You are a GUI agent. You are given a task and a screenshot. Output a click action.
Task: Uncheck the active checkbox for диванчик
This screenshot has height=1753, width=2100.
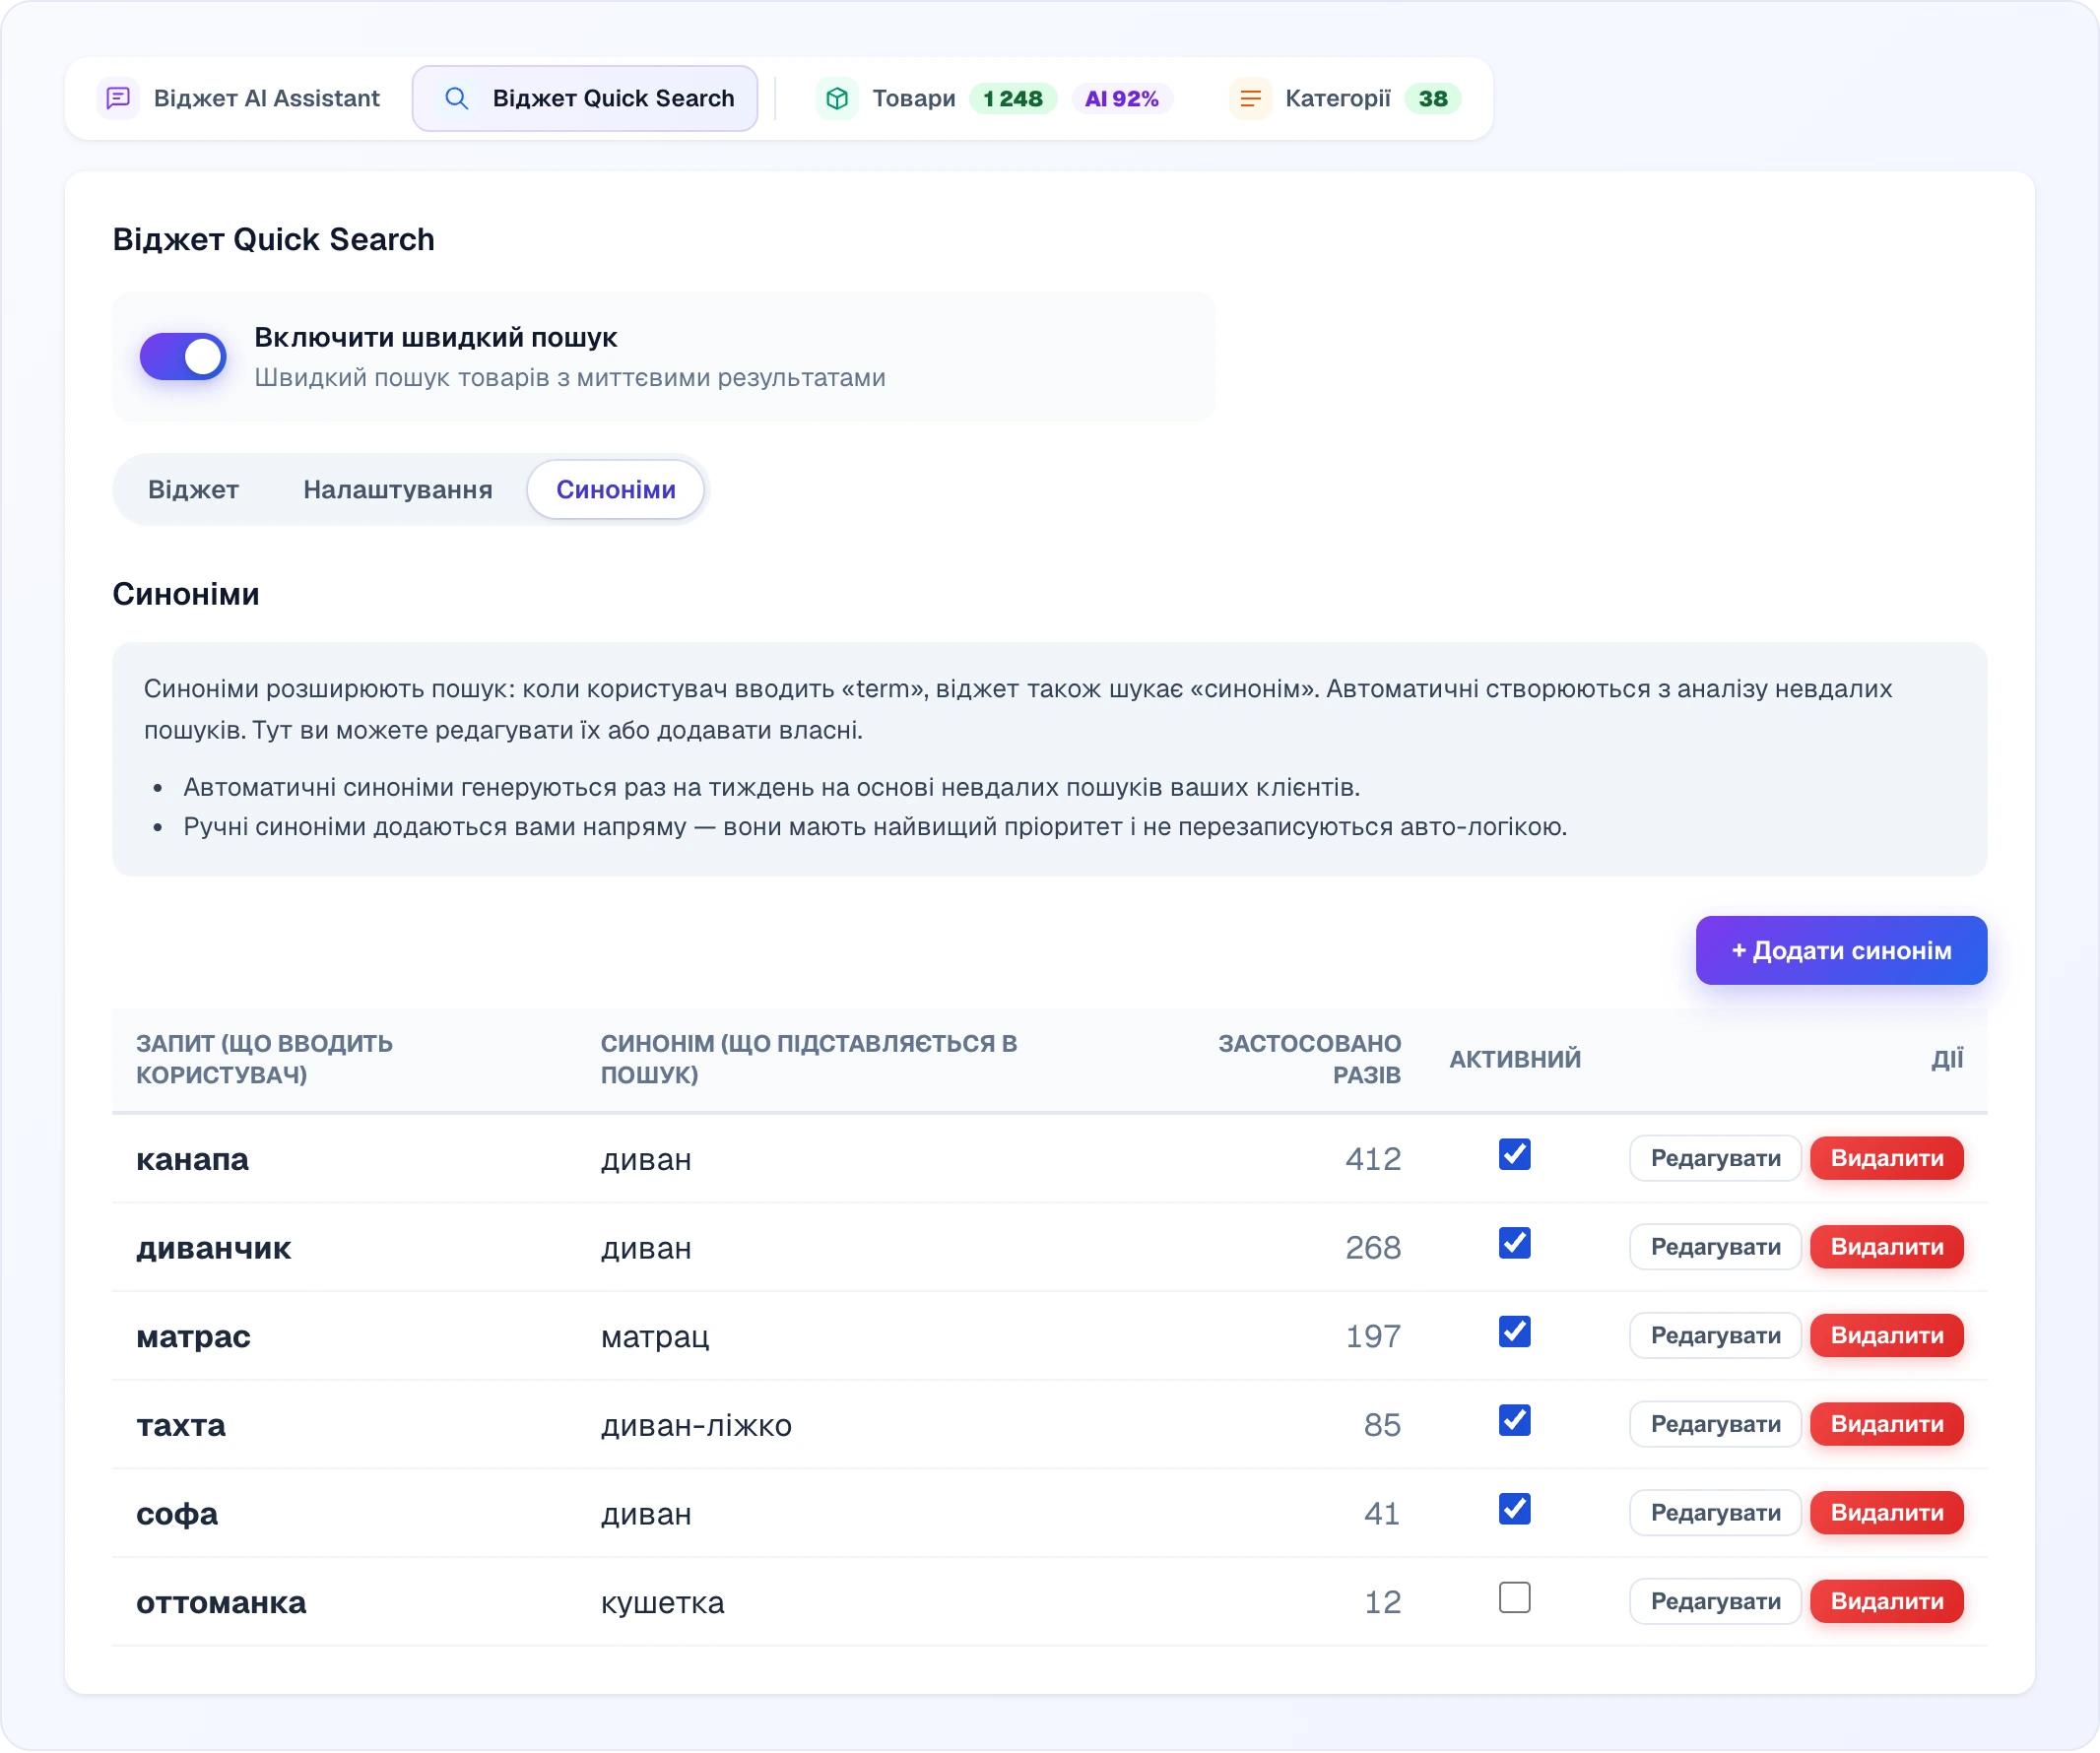tap(1515, 1243)
